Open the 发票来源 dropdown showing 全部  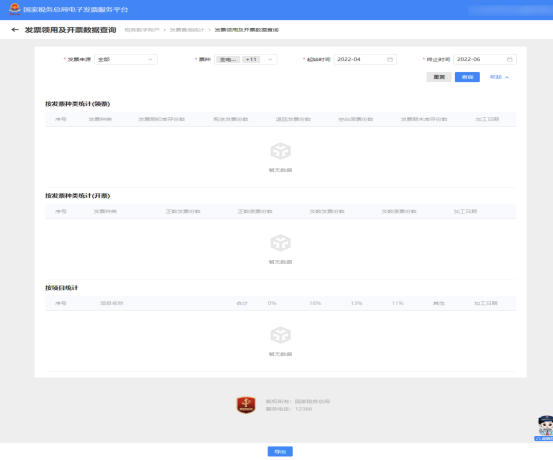126,59
